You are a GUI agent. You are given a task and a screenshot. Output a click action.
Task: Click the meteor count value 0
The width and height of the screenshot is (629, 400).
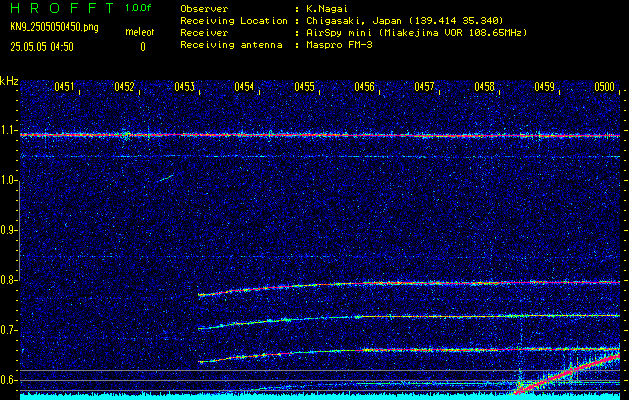pyautogui.click(x=143, y=47)
